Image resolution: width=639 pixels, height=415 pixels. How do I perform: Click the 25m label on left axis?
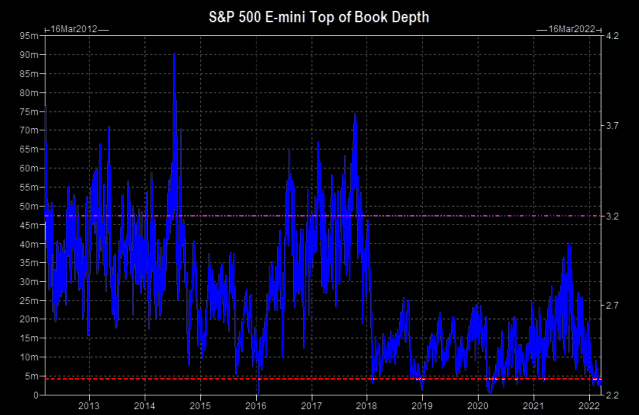29,301
